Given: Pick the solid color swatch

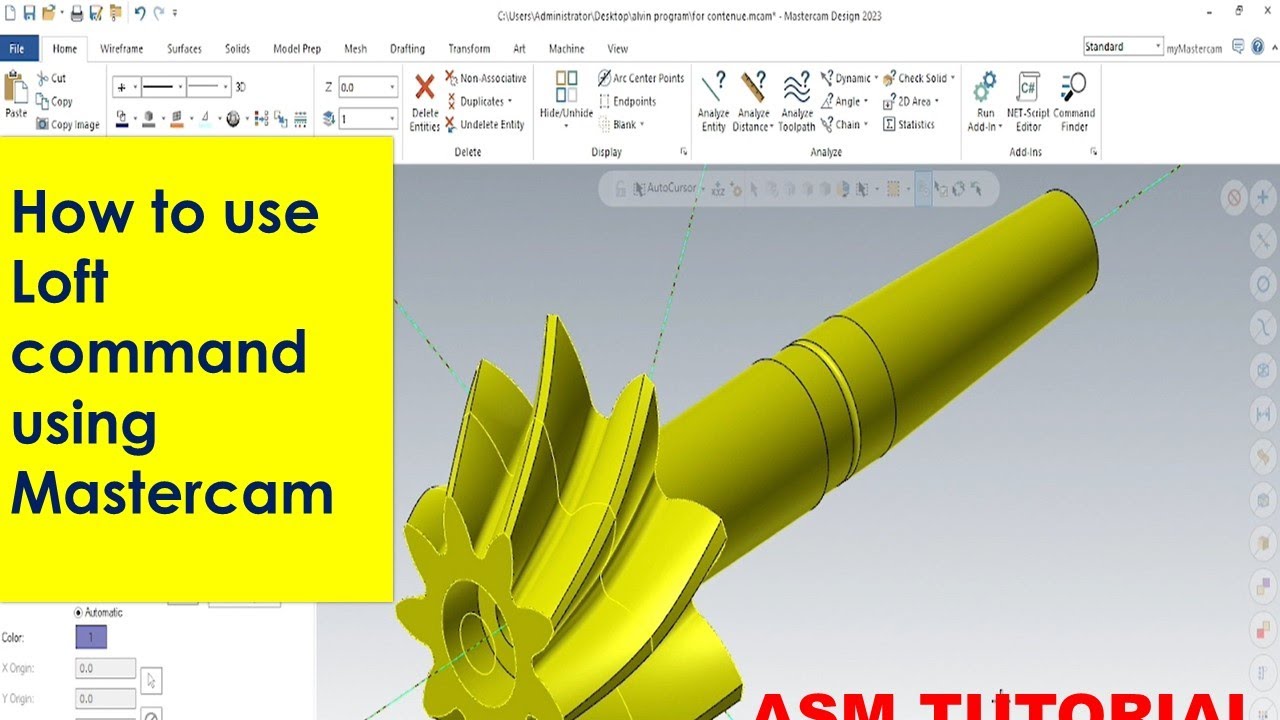Looking at the screenshot, I should (x=150, y=119).
